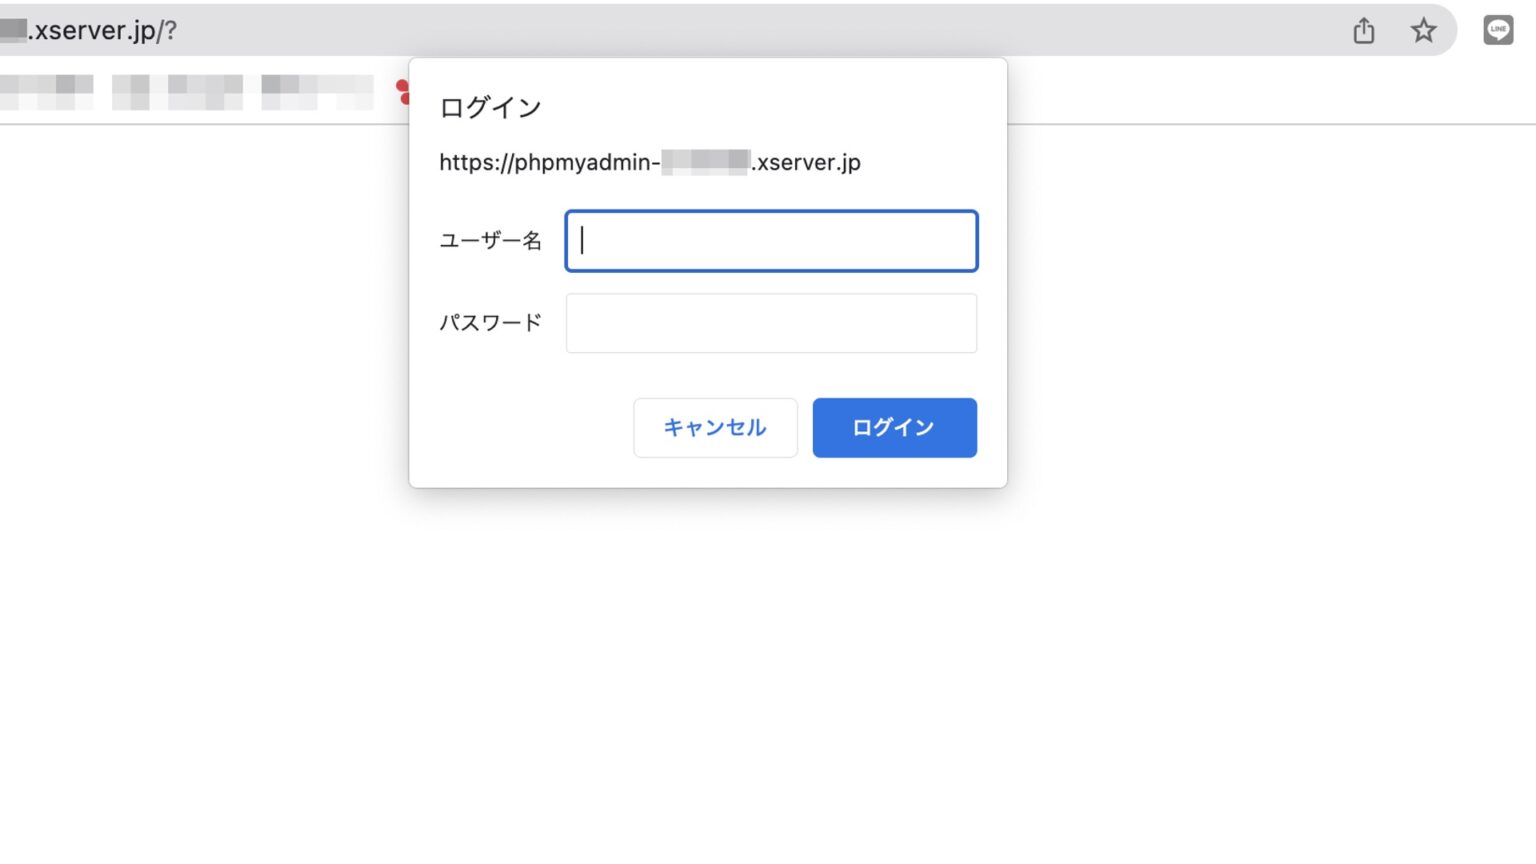Click the phpmyadmin xserver.jp URL text
This screenshot has width=1536, height=864.
coord(649,162)
